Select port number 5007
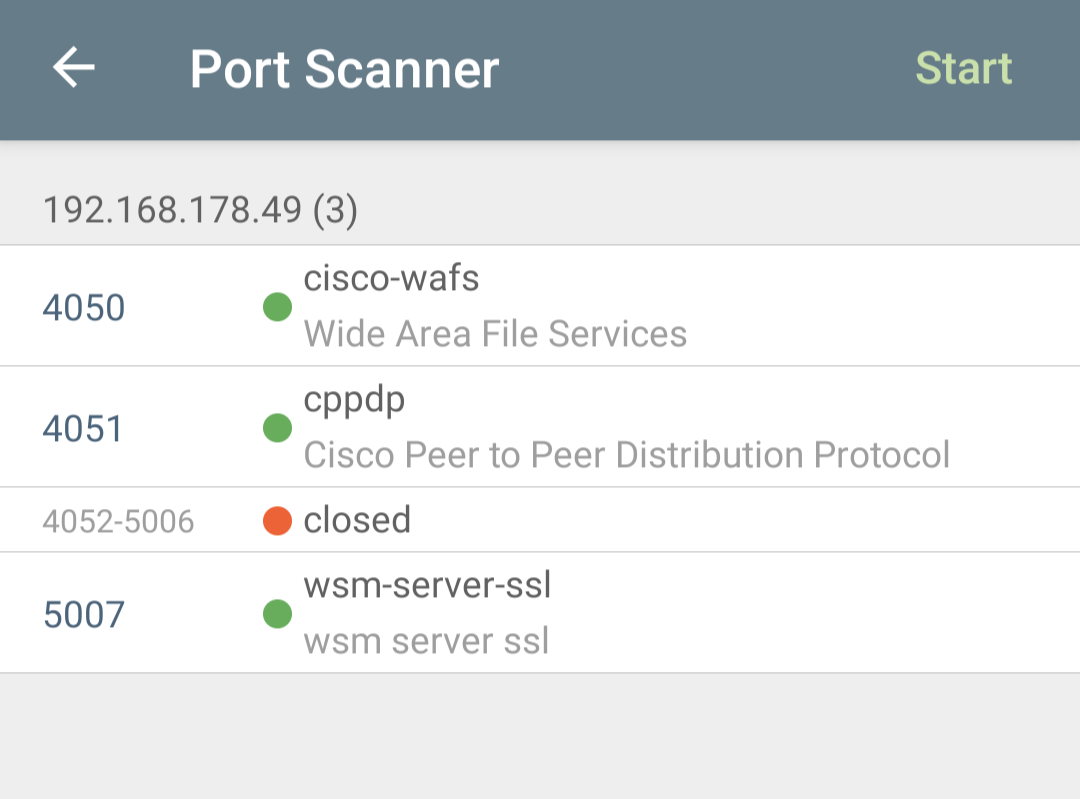The height and width of the screenshot is (799, 1080). (83, 614)
